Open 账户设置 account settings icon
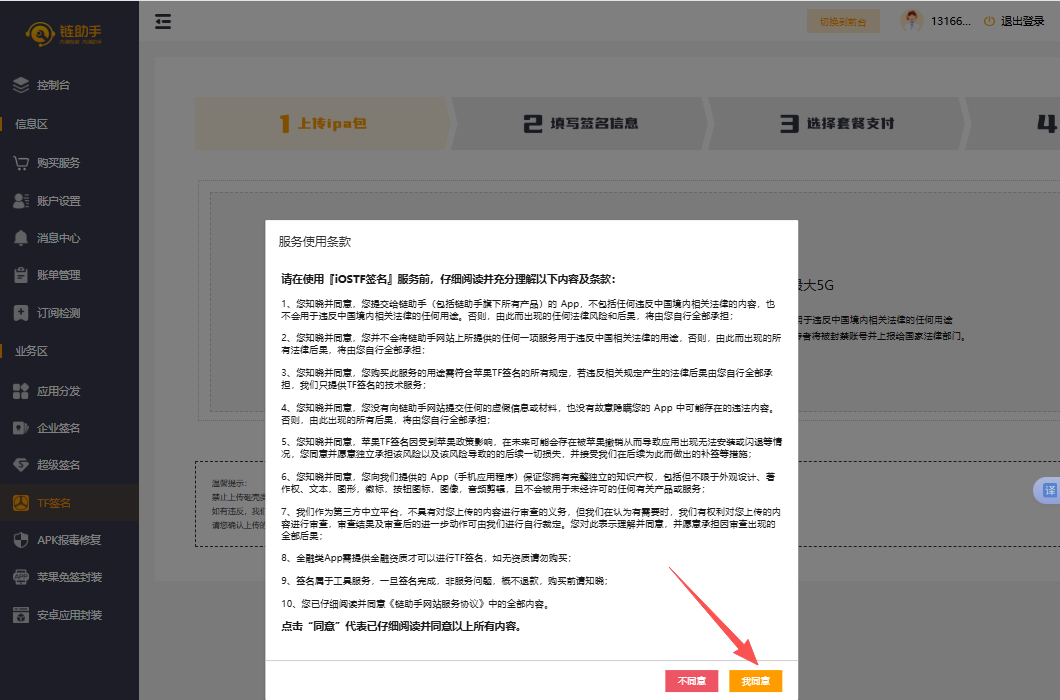The height and width of the screenshot is (700, 1060). 21,201
